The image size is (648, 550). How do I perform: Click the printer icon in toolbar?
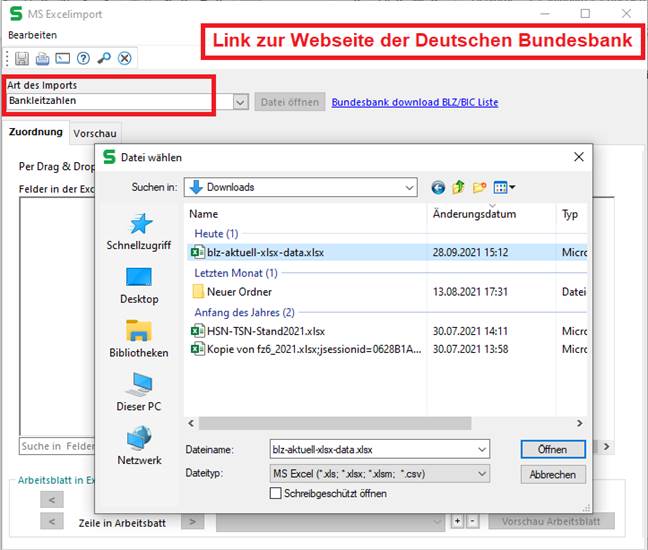(42, 58)
